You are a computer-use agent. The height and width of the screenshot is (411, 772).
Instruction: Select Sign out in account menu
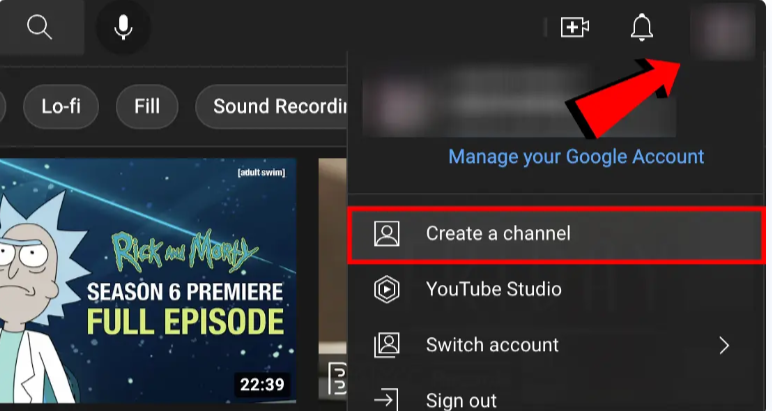click(556, 400)
